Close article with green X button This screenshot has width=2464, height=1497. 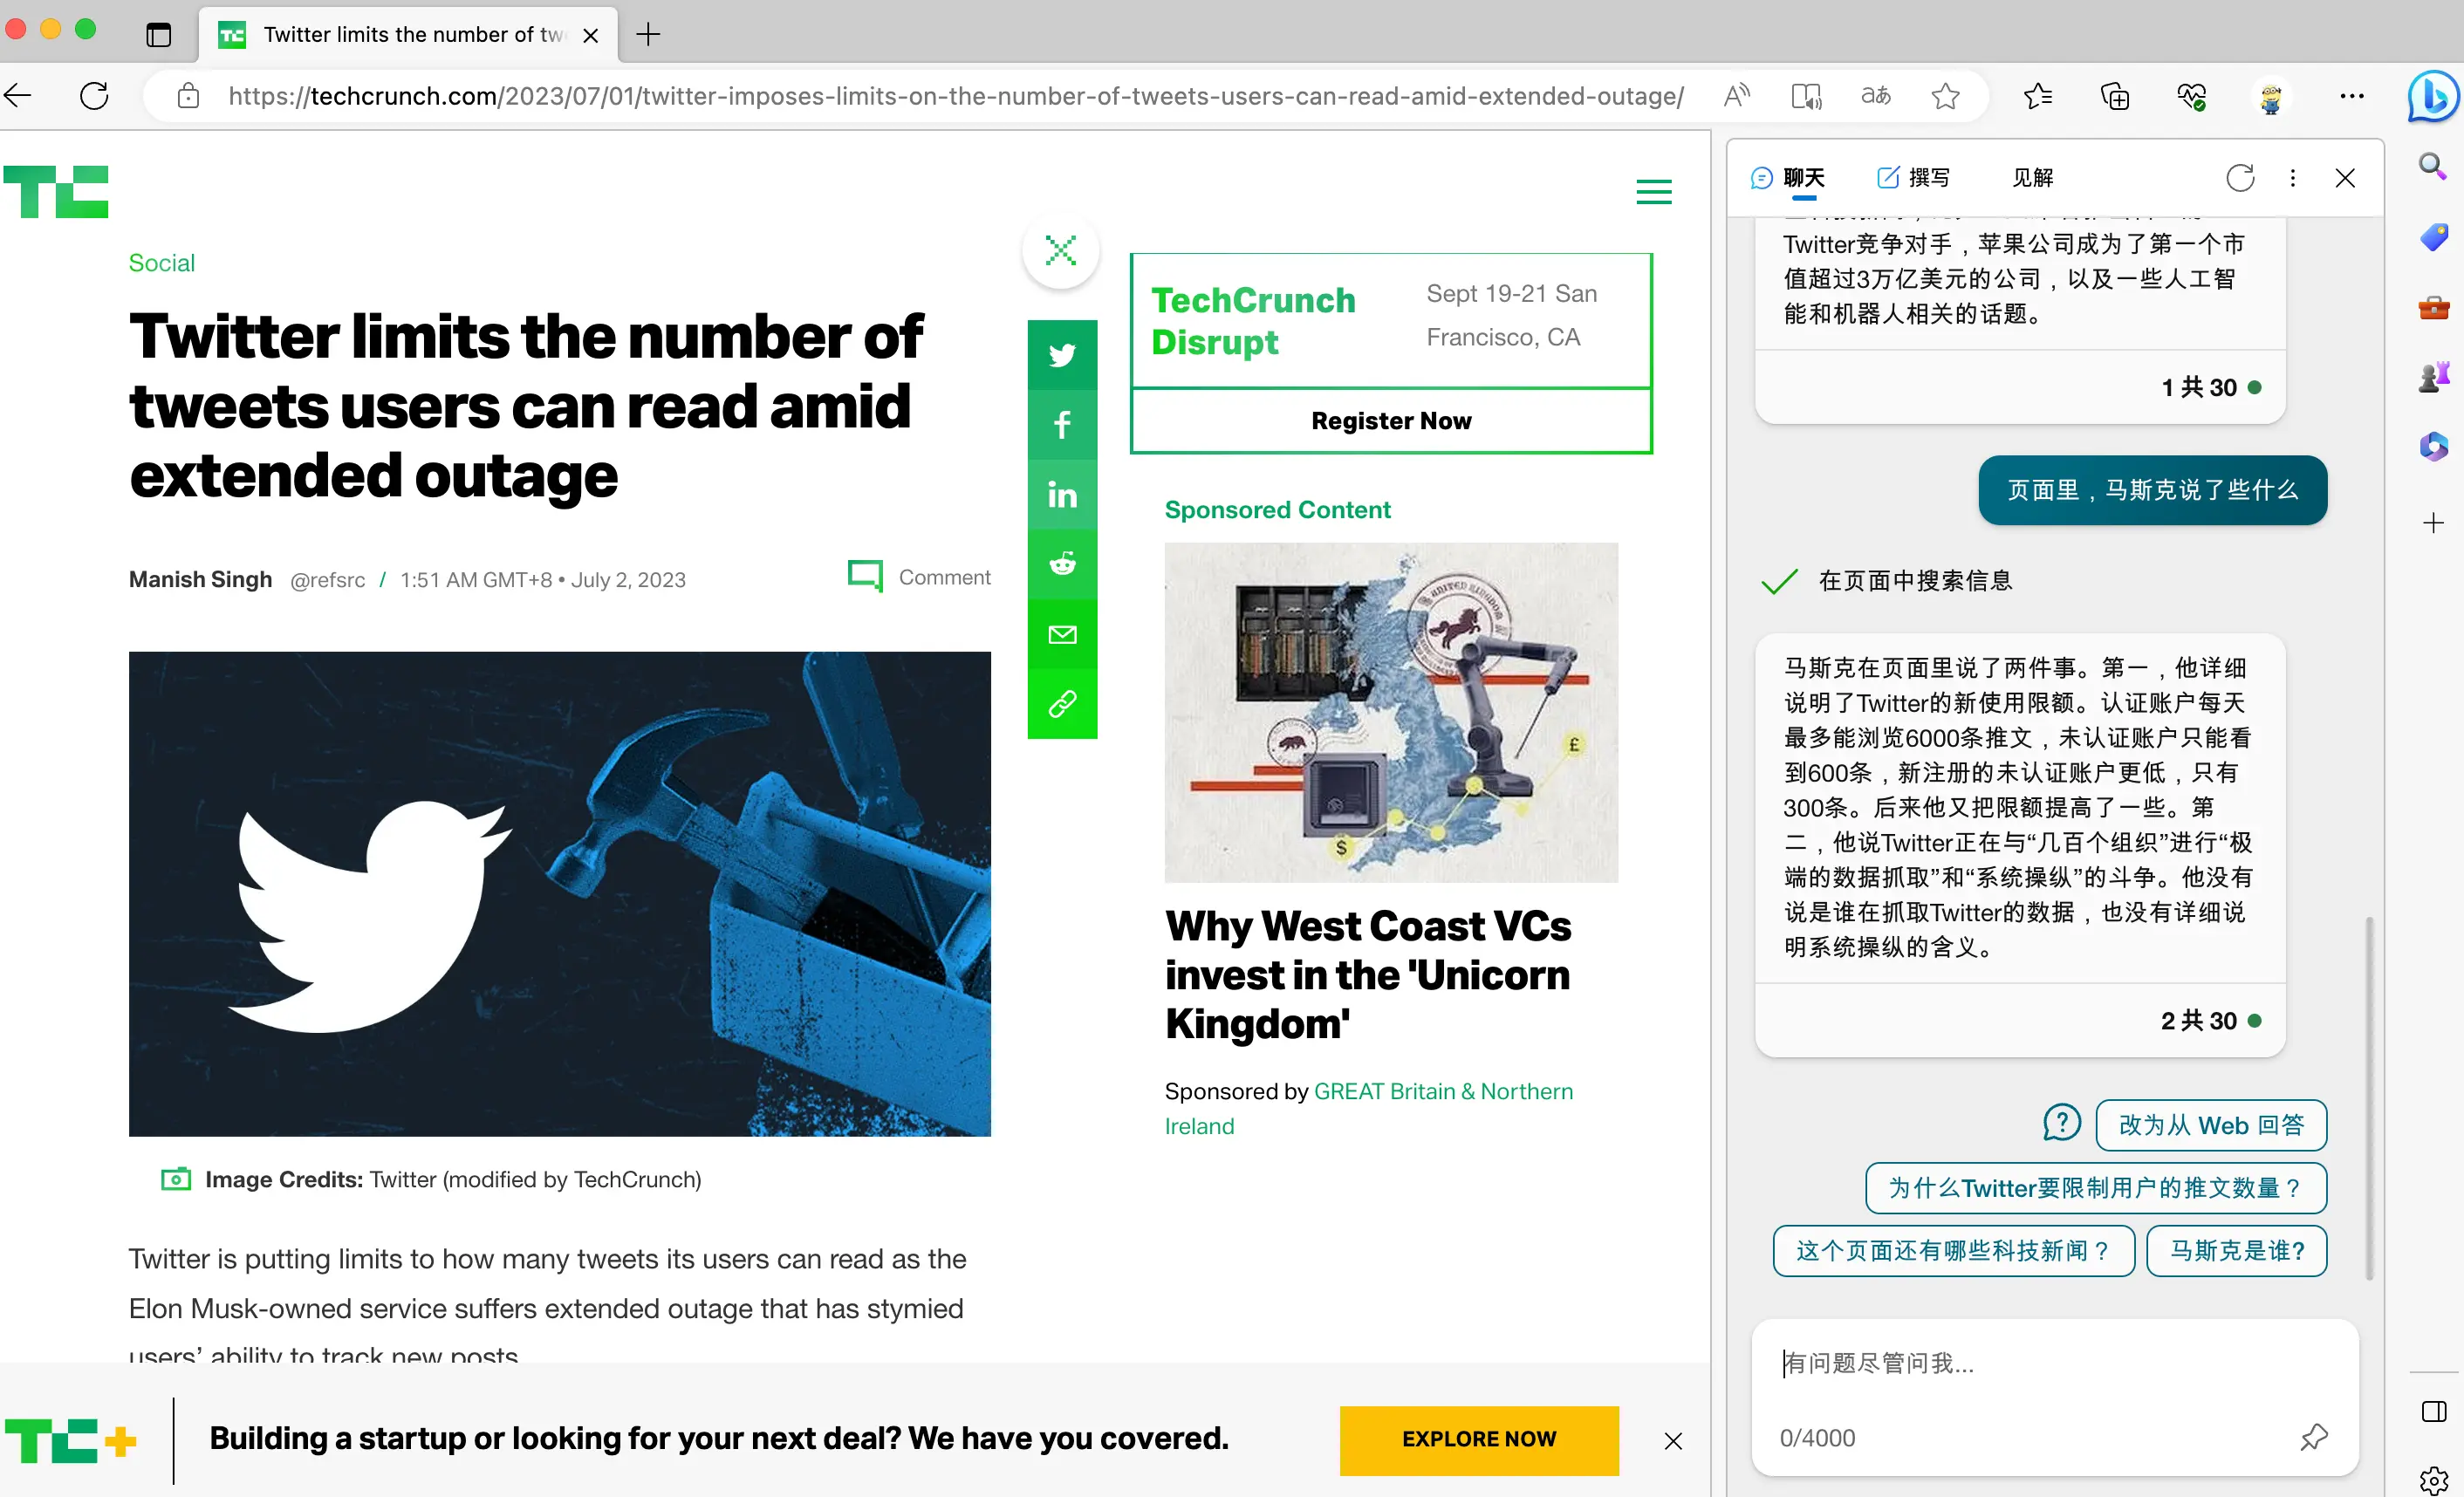pyautogui.click(x=1061, y=250)
